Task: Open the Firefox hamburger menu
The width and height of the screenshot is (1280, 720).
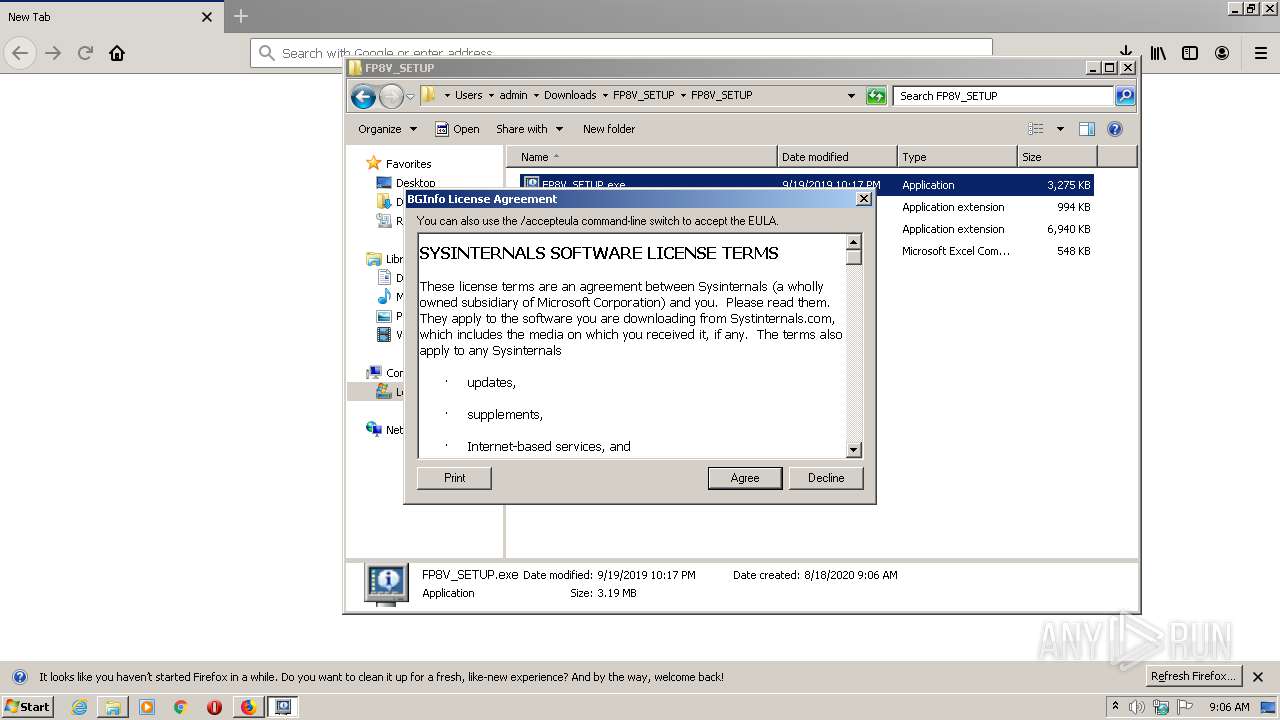Action: pyautogui.click(x=1261, y=53)
